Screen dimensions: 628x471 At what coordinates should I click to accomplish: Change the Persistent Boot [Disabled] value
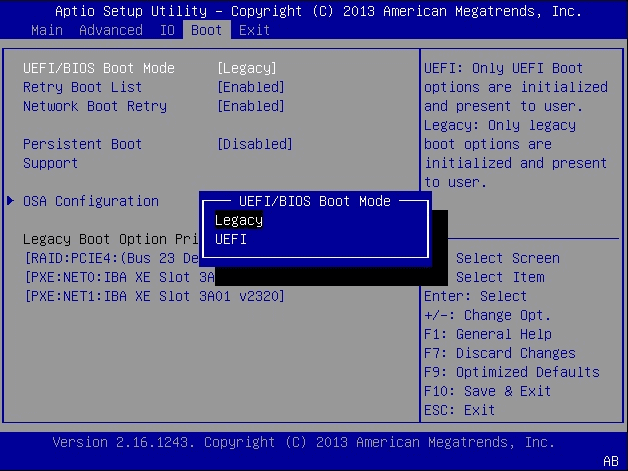254,144
